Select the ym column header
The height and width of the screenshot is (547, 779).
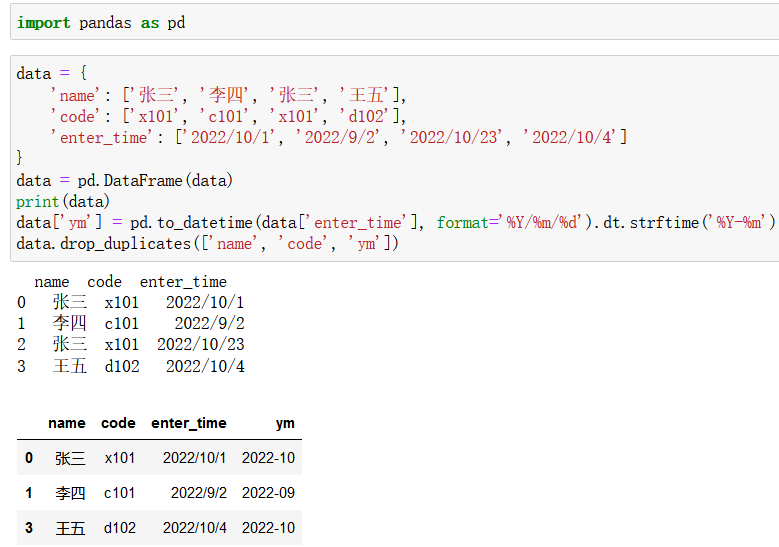pyautogui.click(x=285, y=423)
